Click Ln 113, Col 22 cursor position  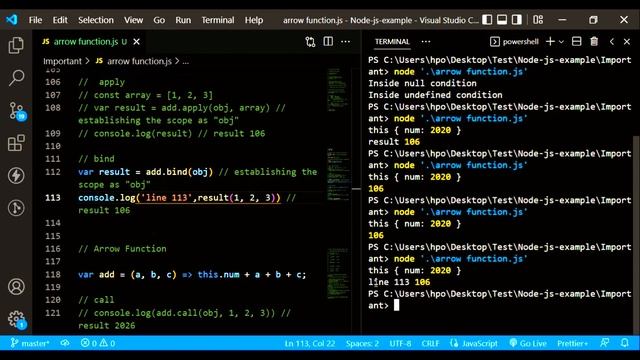(x=310, y=344)
